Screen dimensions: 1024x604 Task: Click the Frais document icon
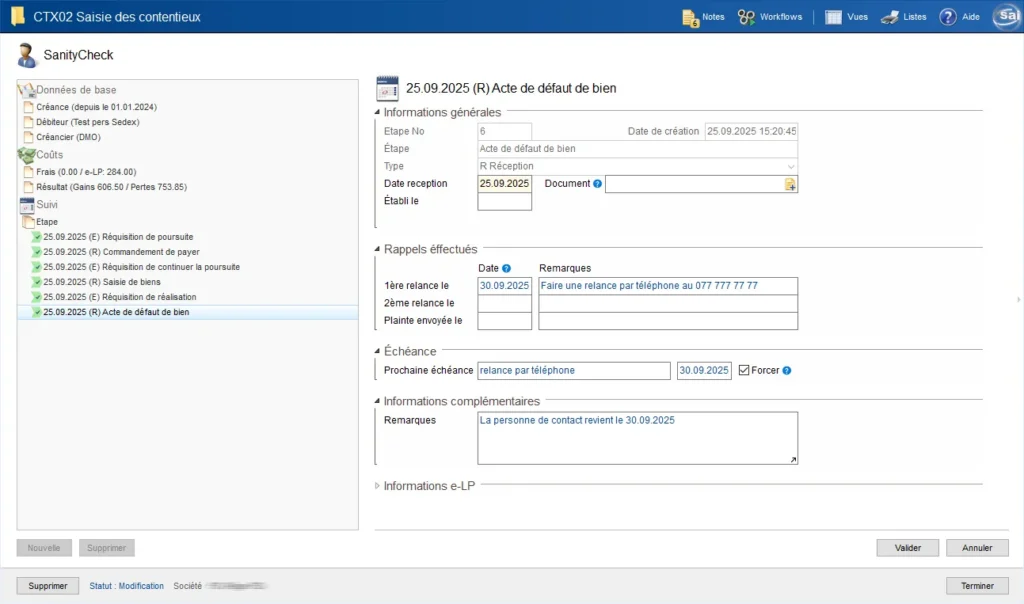(28, 172)
